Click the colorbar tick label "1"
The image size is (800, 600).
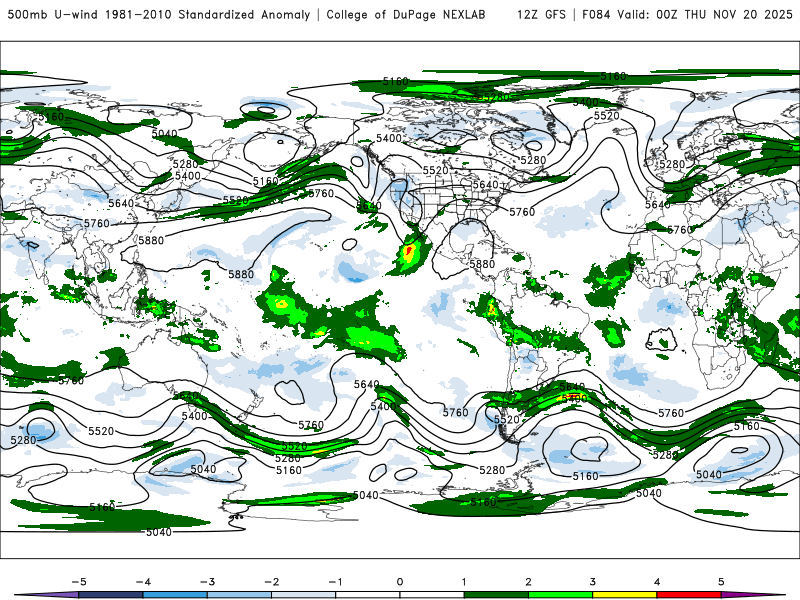click(464, 582)
